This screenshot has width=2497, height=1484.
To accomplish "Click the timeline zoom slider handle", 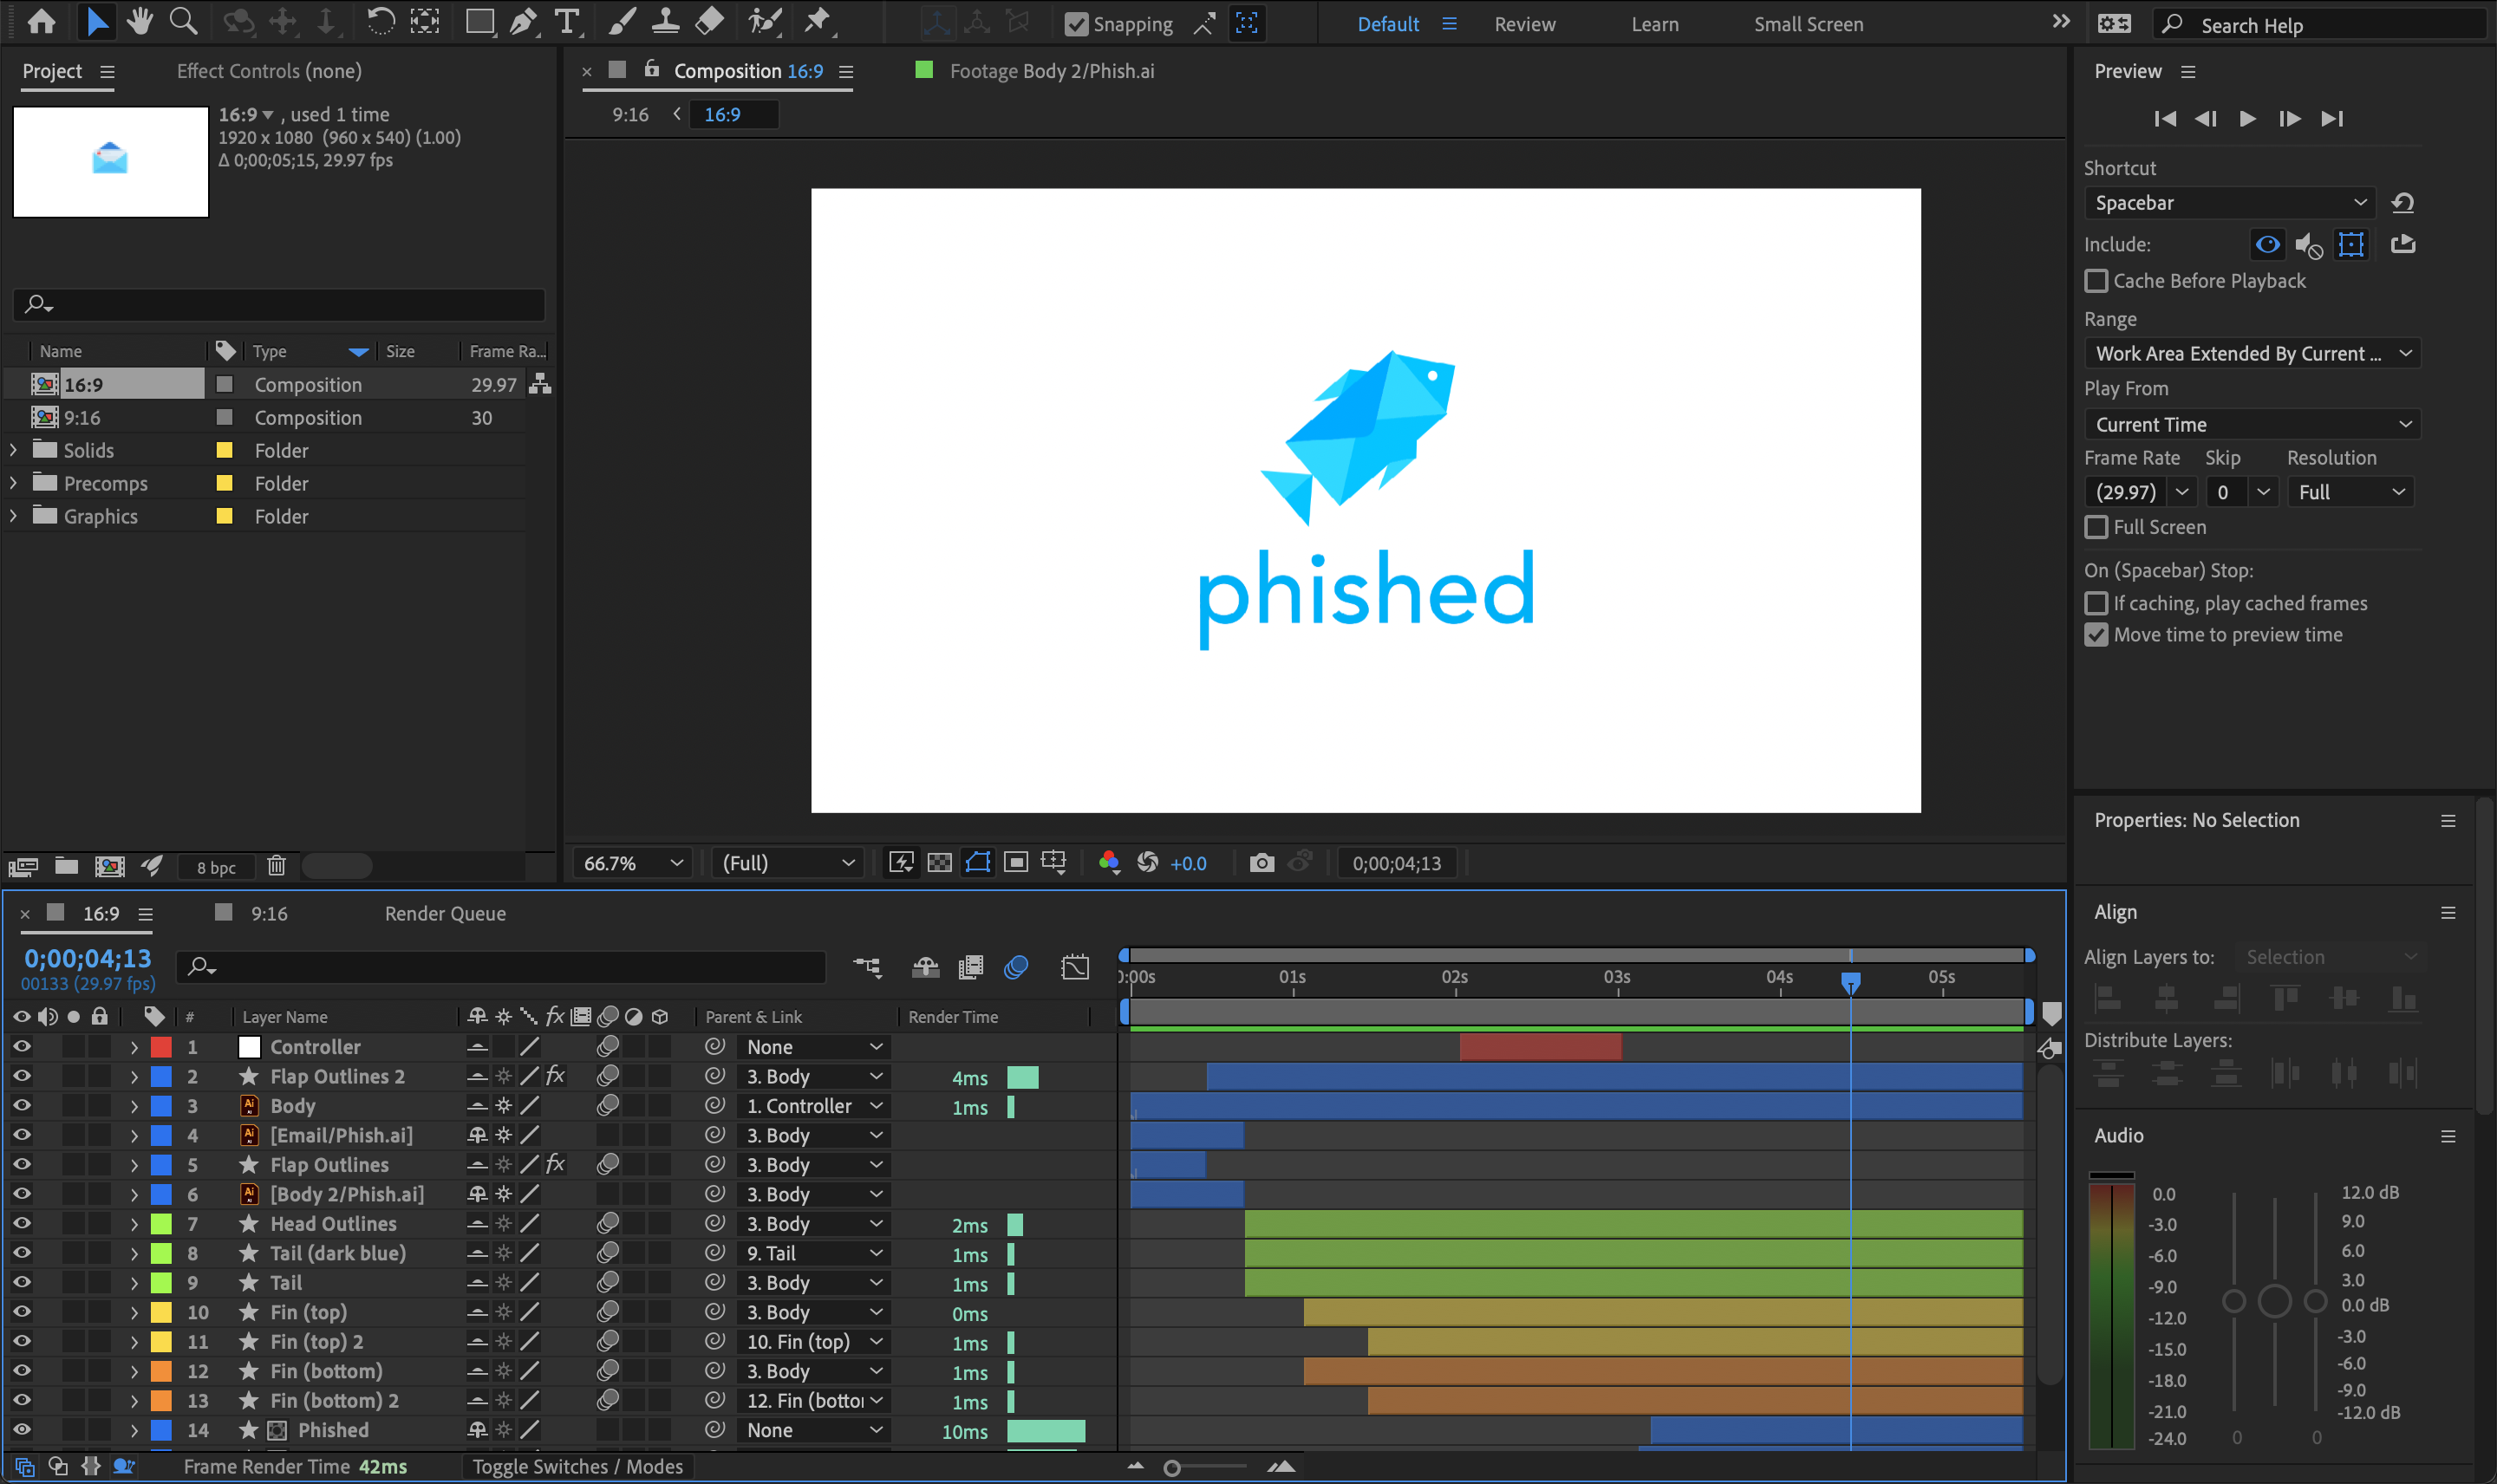I will (1172, 1468).
